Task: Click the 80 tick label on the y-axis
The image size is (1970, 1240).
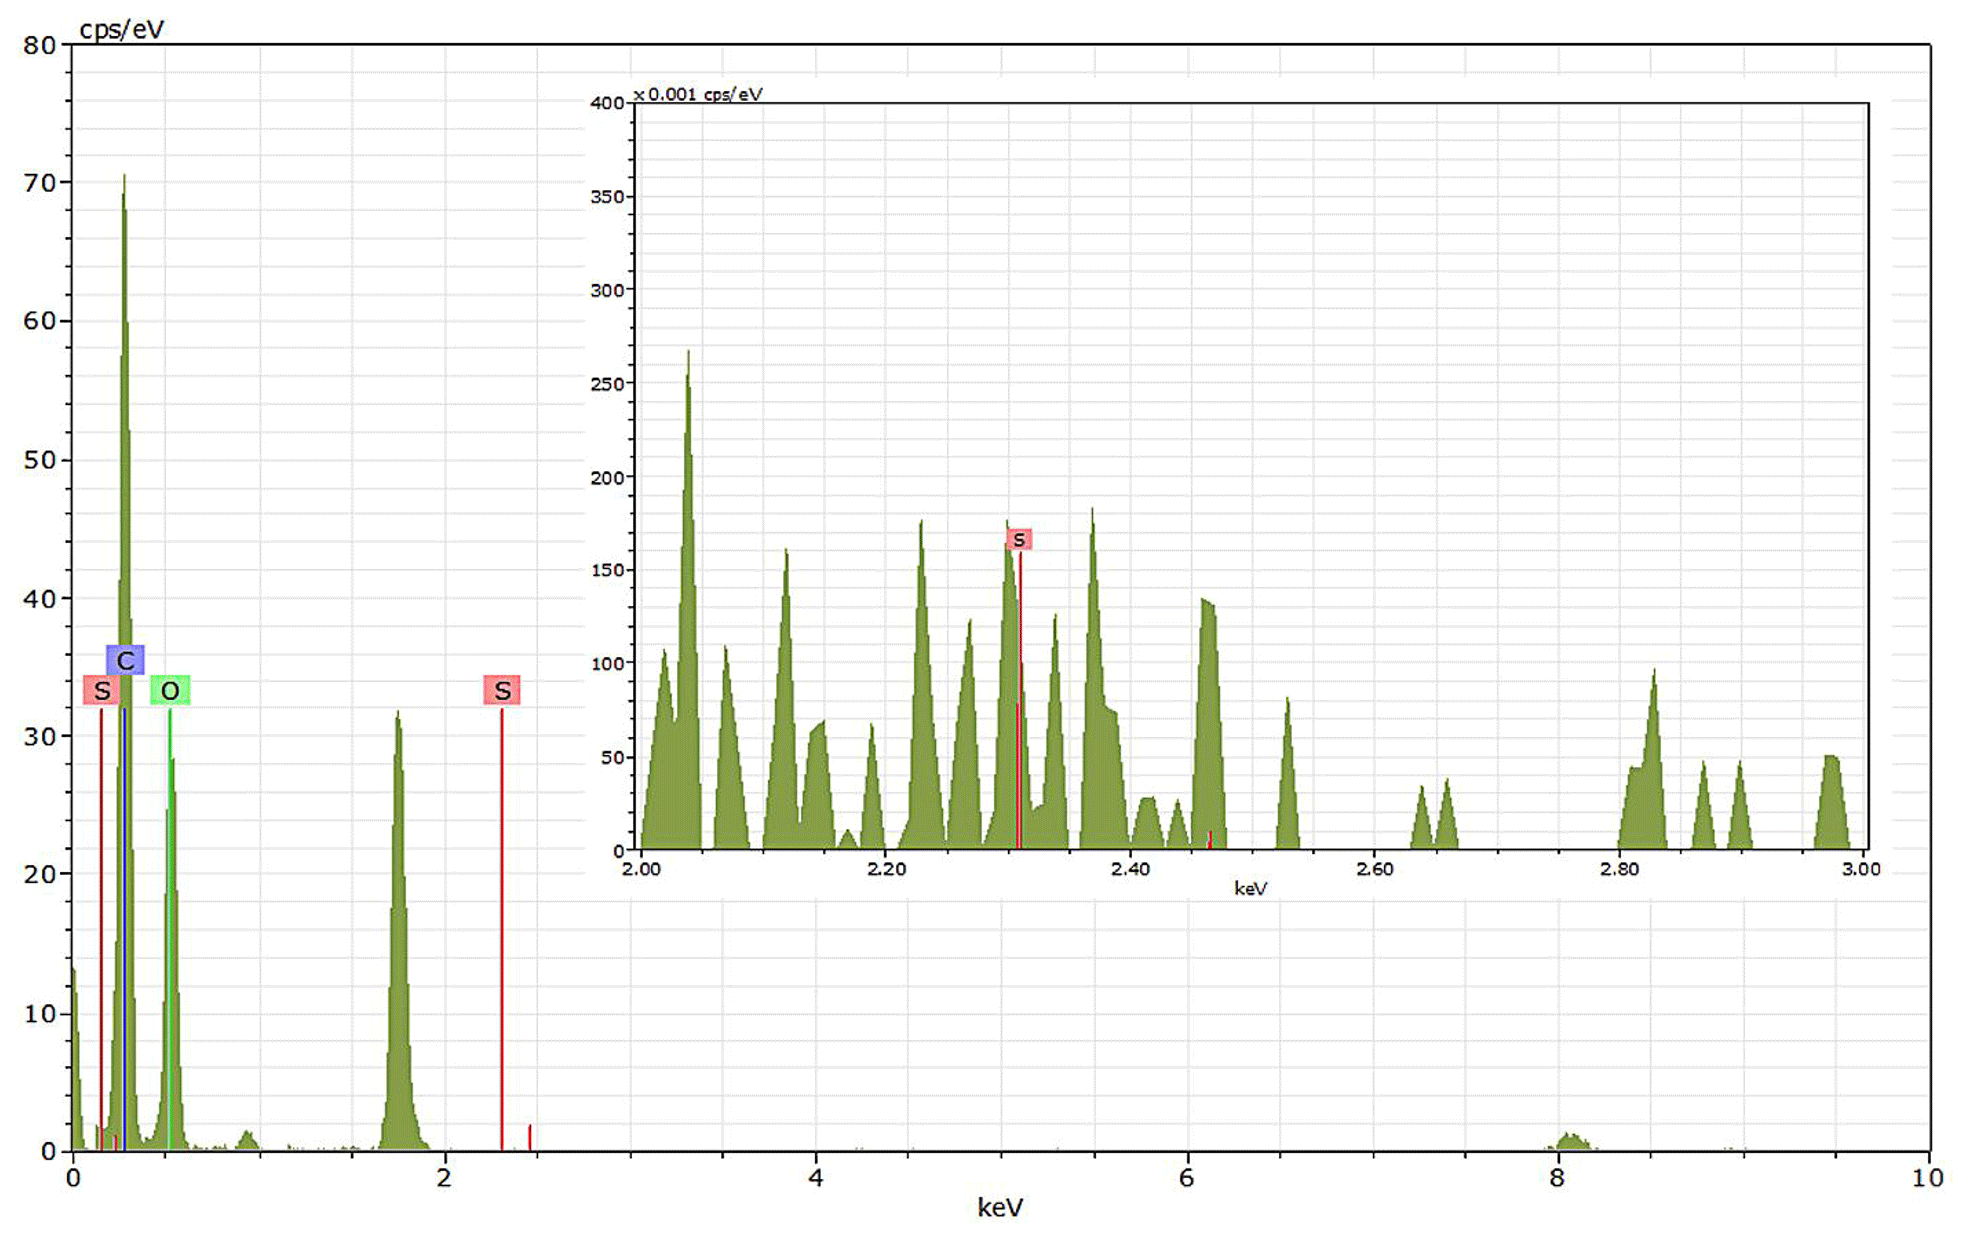Action: pyautogui.click(x=40, y=45)
